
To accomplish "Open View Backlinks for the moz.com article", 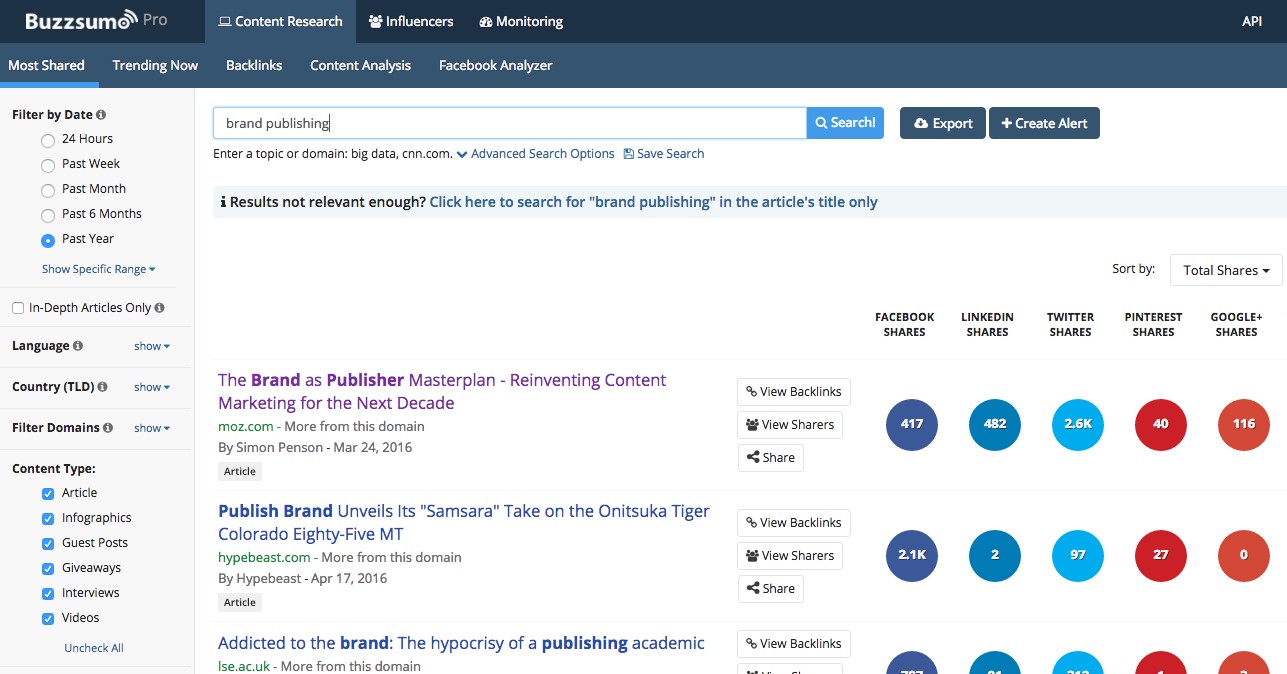I will 793,391.
